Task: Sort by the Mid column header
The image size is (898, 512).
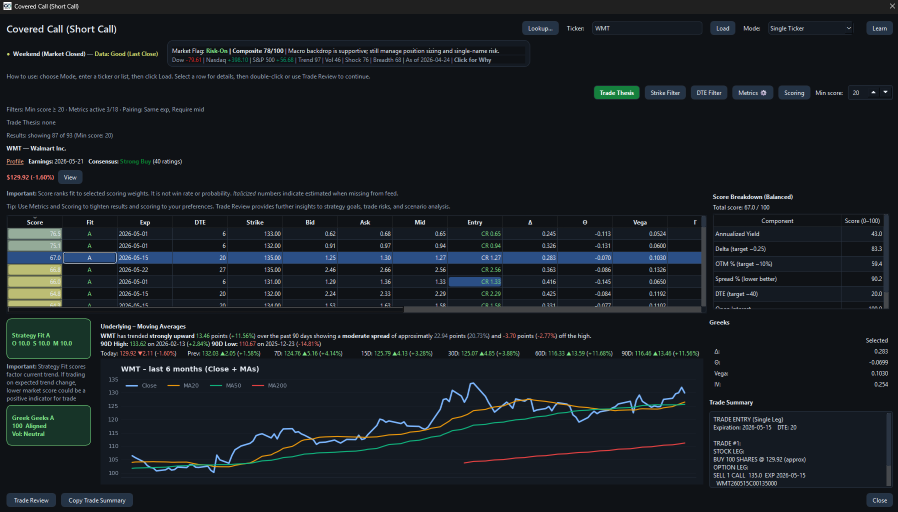Action: 420,222
